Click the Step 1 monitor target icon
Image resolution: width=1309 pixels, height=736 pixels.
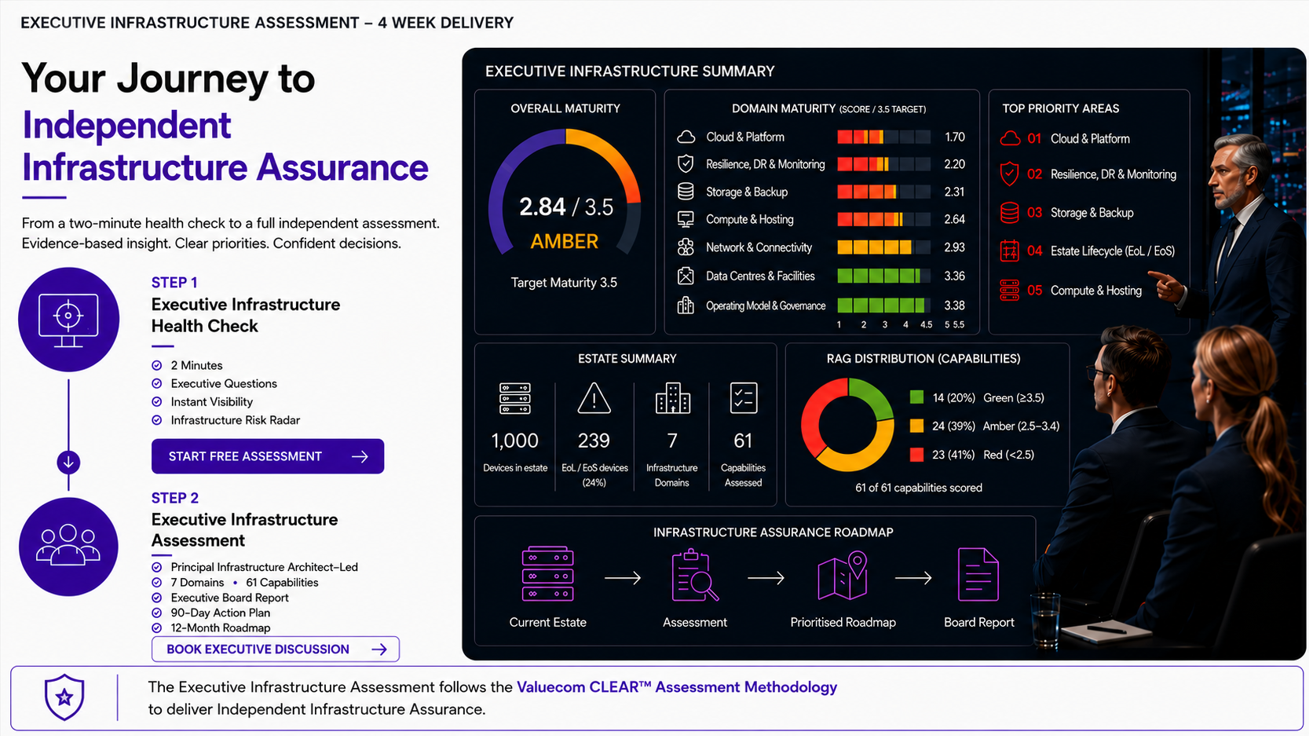click(x=68, y=320)
